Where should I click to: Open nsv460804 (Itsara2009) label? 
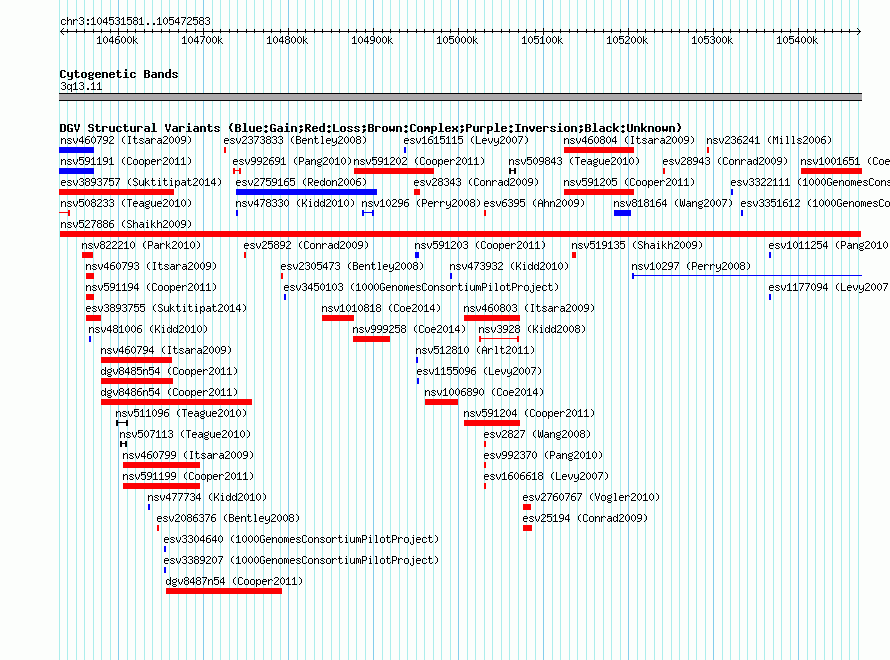coord(629,140)
